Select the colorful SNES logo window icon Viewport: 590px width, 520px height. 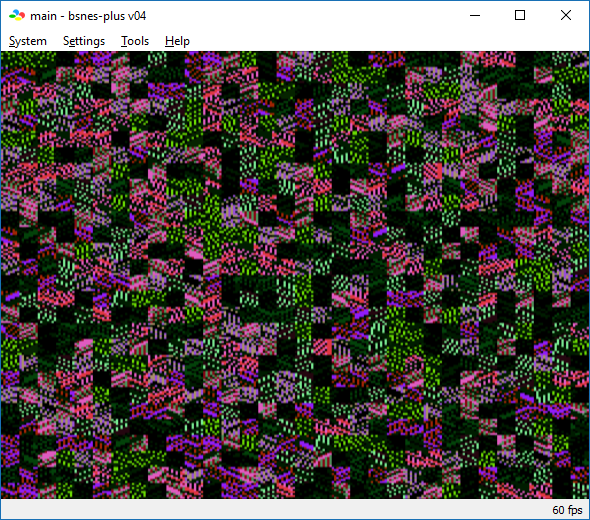[17, 15]
